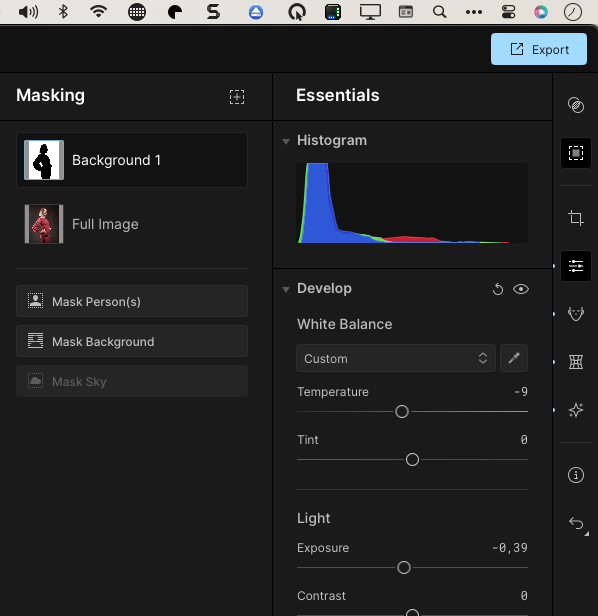Click the Export button

[539, 49]
